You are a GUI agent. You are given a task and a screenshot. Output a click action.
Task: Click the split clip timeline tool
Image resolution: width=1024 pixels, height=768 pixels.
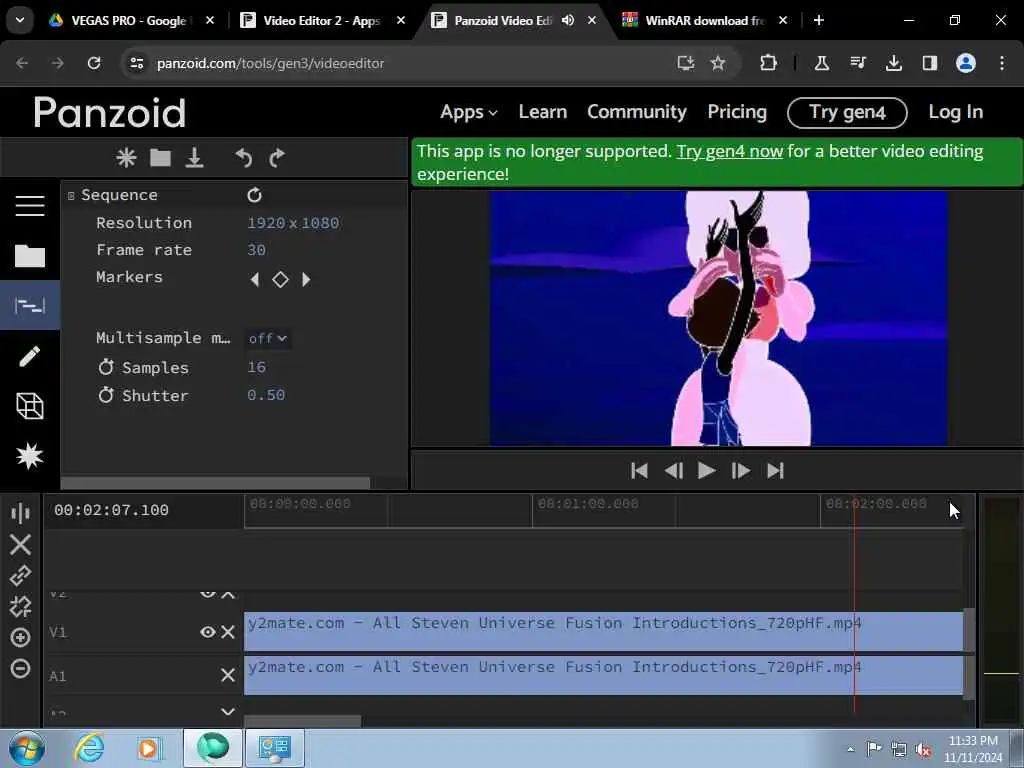click(20, 513)
